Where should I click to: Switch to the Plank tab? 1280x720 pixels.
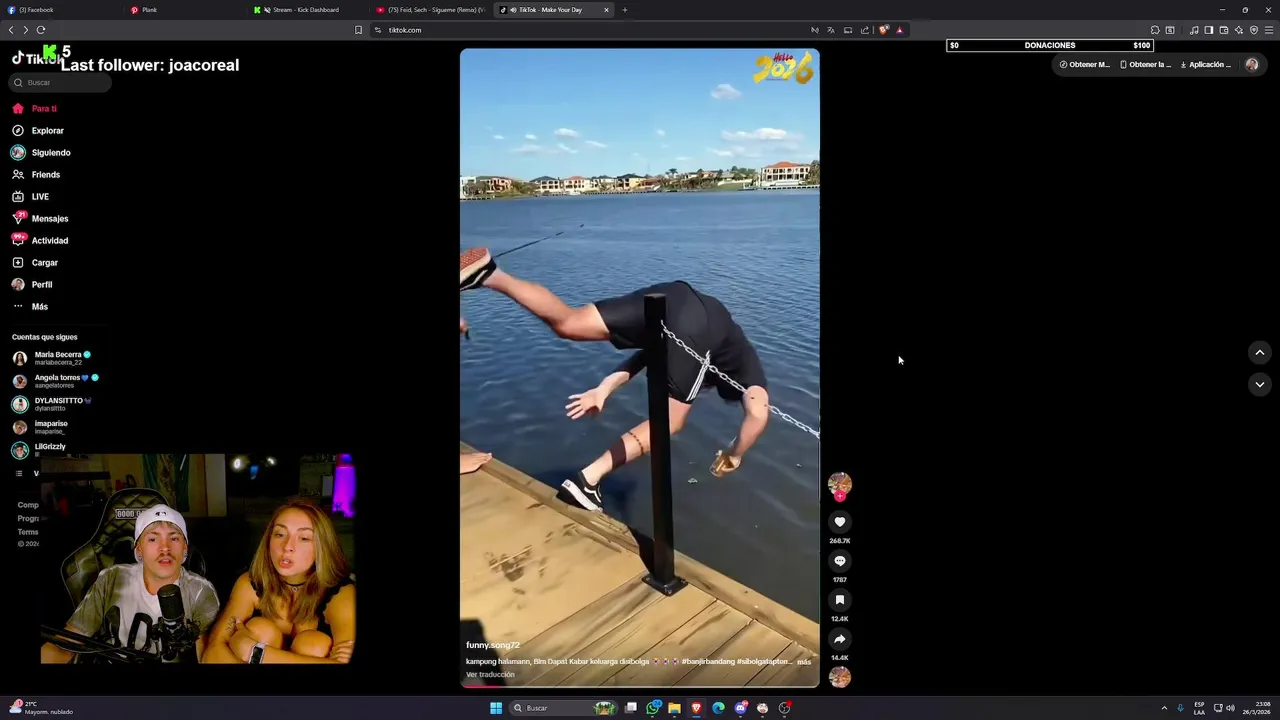(x=185, y=10)
